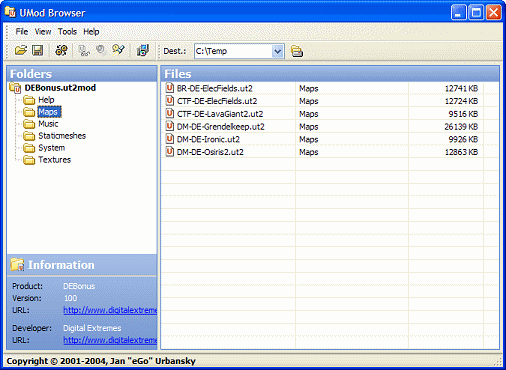Click the copyright status bar text

tap(101, 361)
